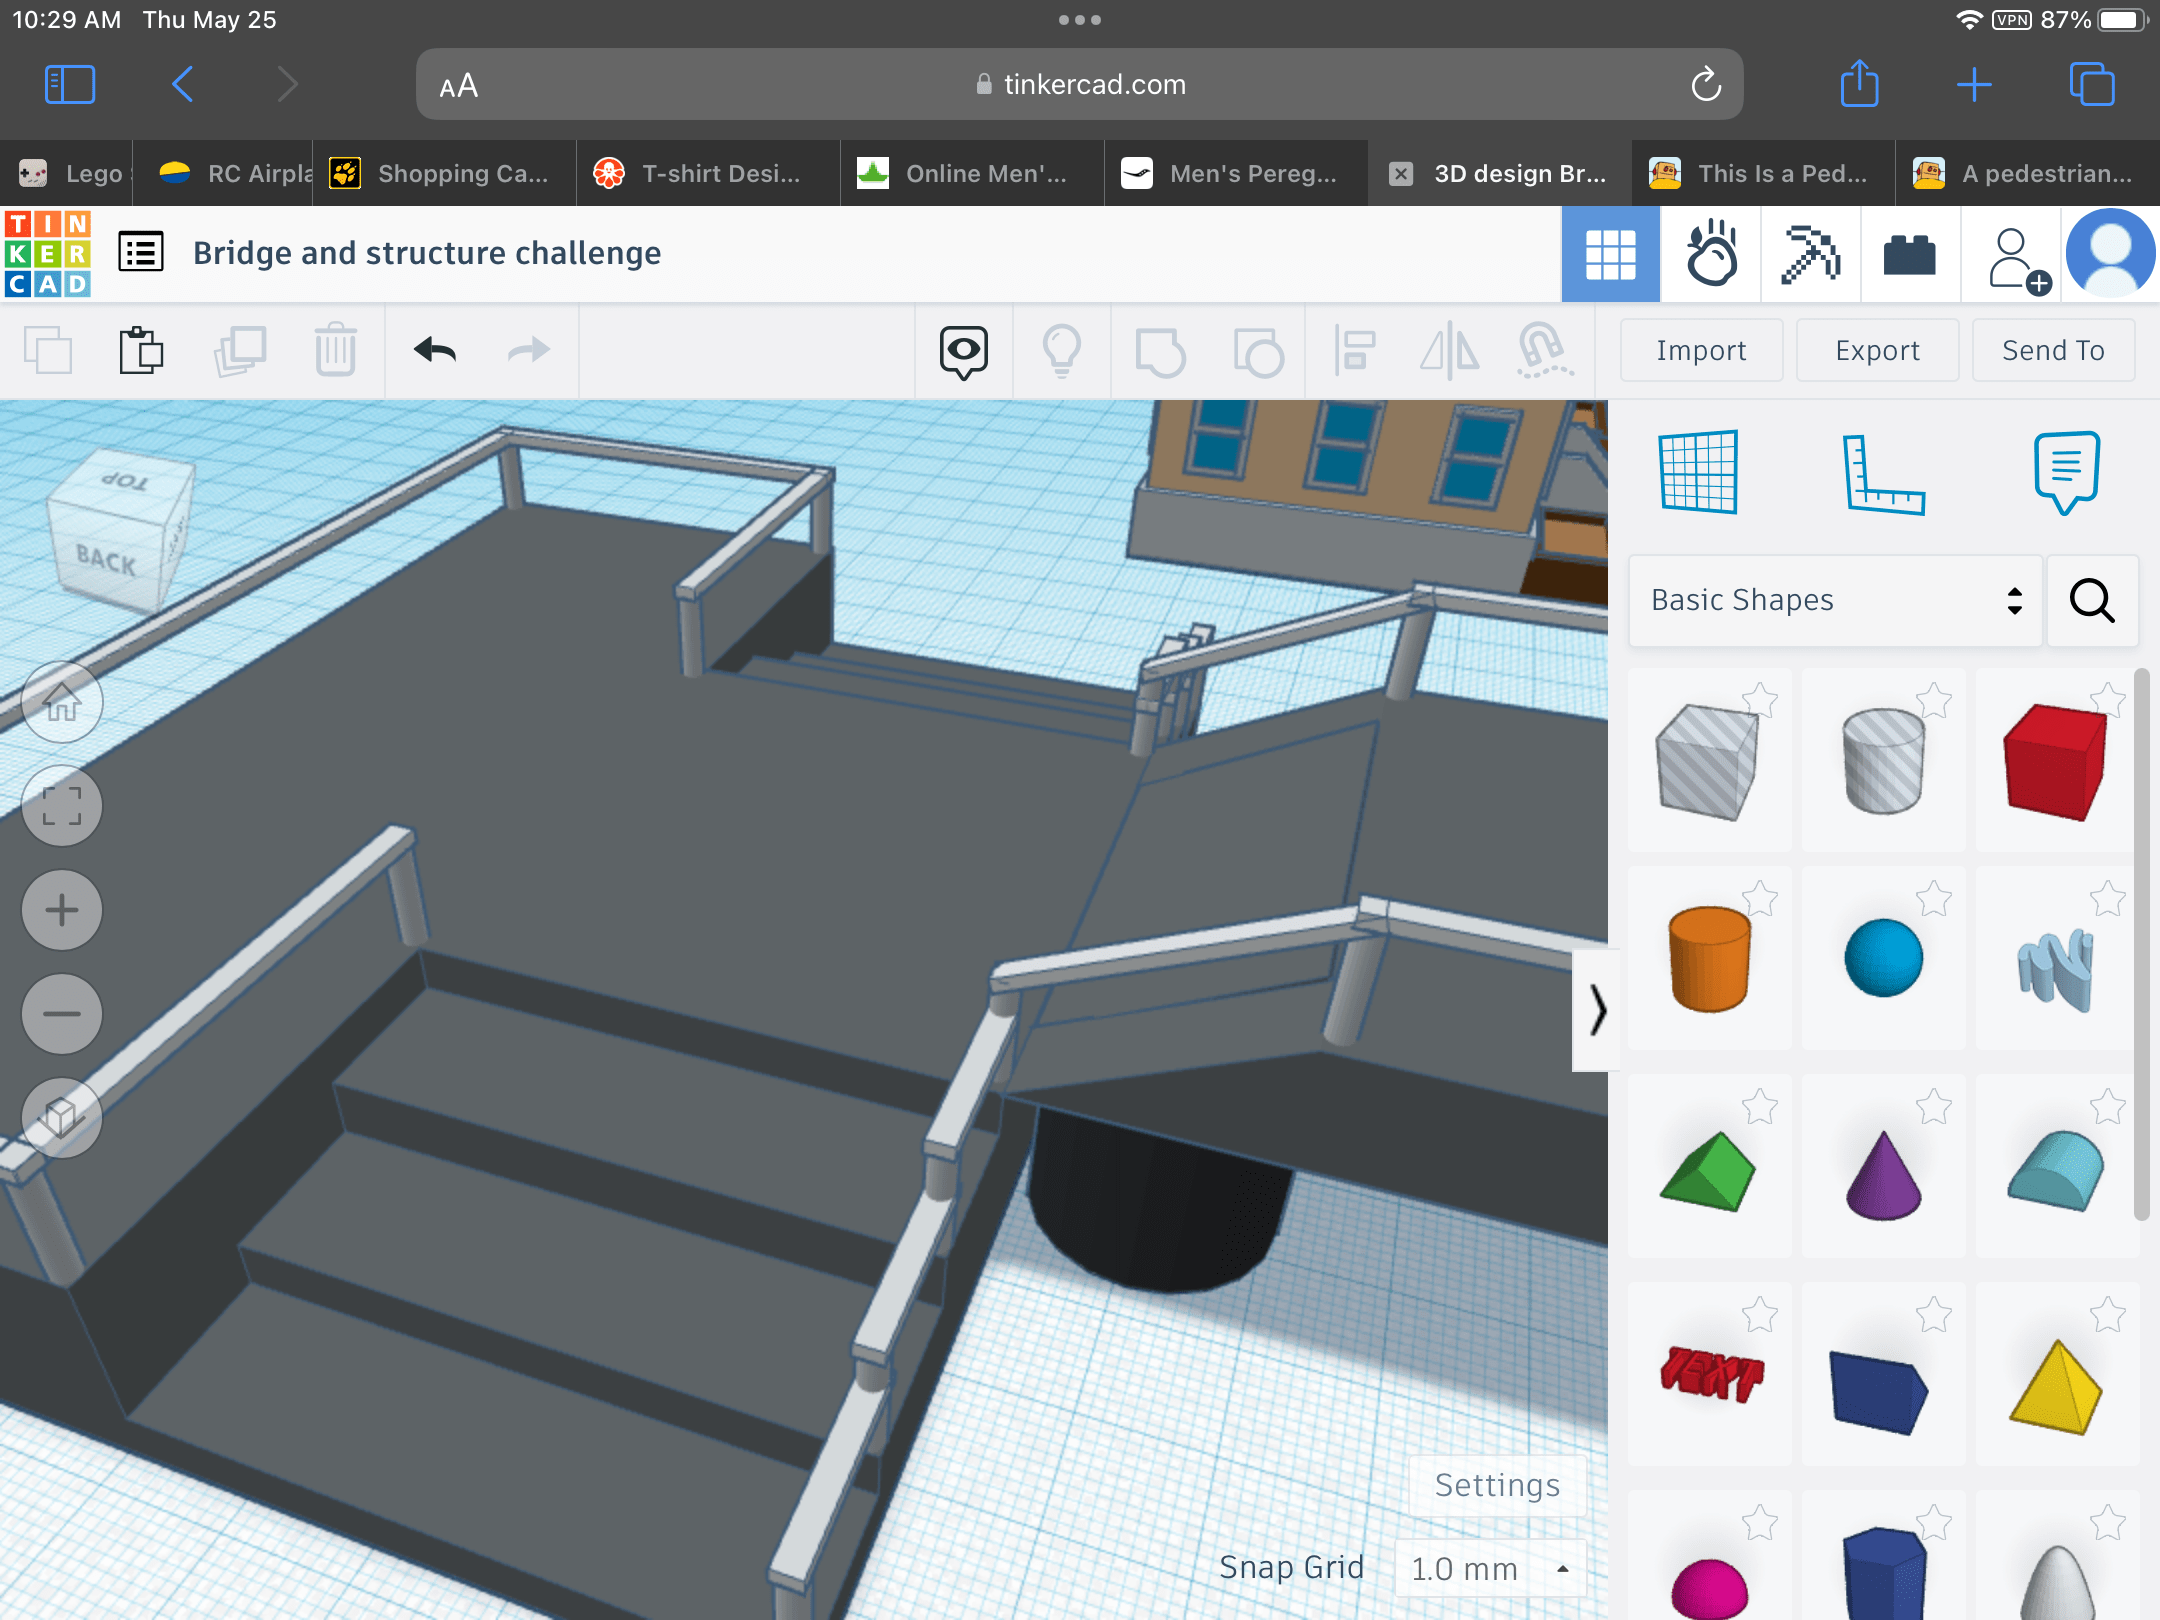Image resolution: width=2160 pixels, height=1620 pixels.
Task: Open the Workplane tool
Action: tap(1698, 472)
